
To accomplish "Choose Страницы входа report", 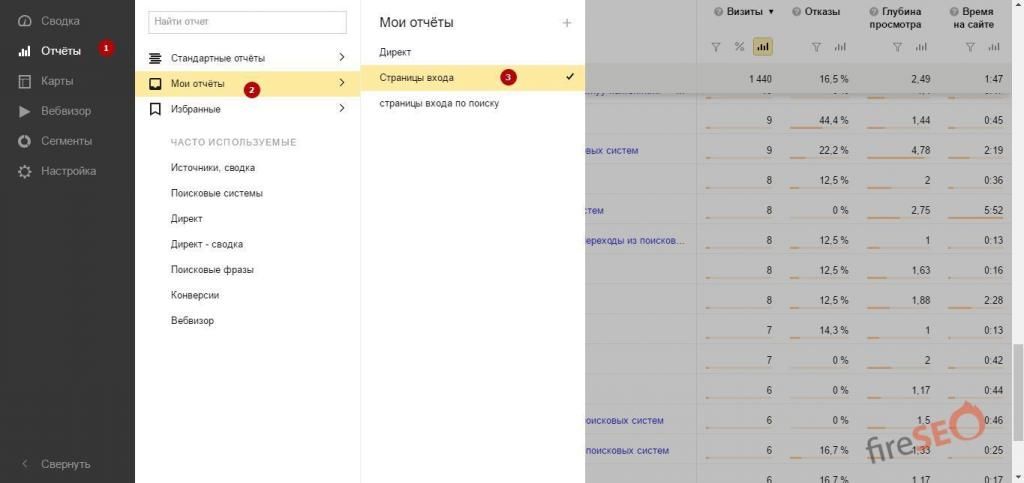I will 417,77.
